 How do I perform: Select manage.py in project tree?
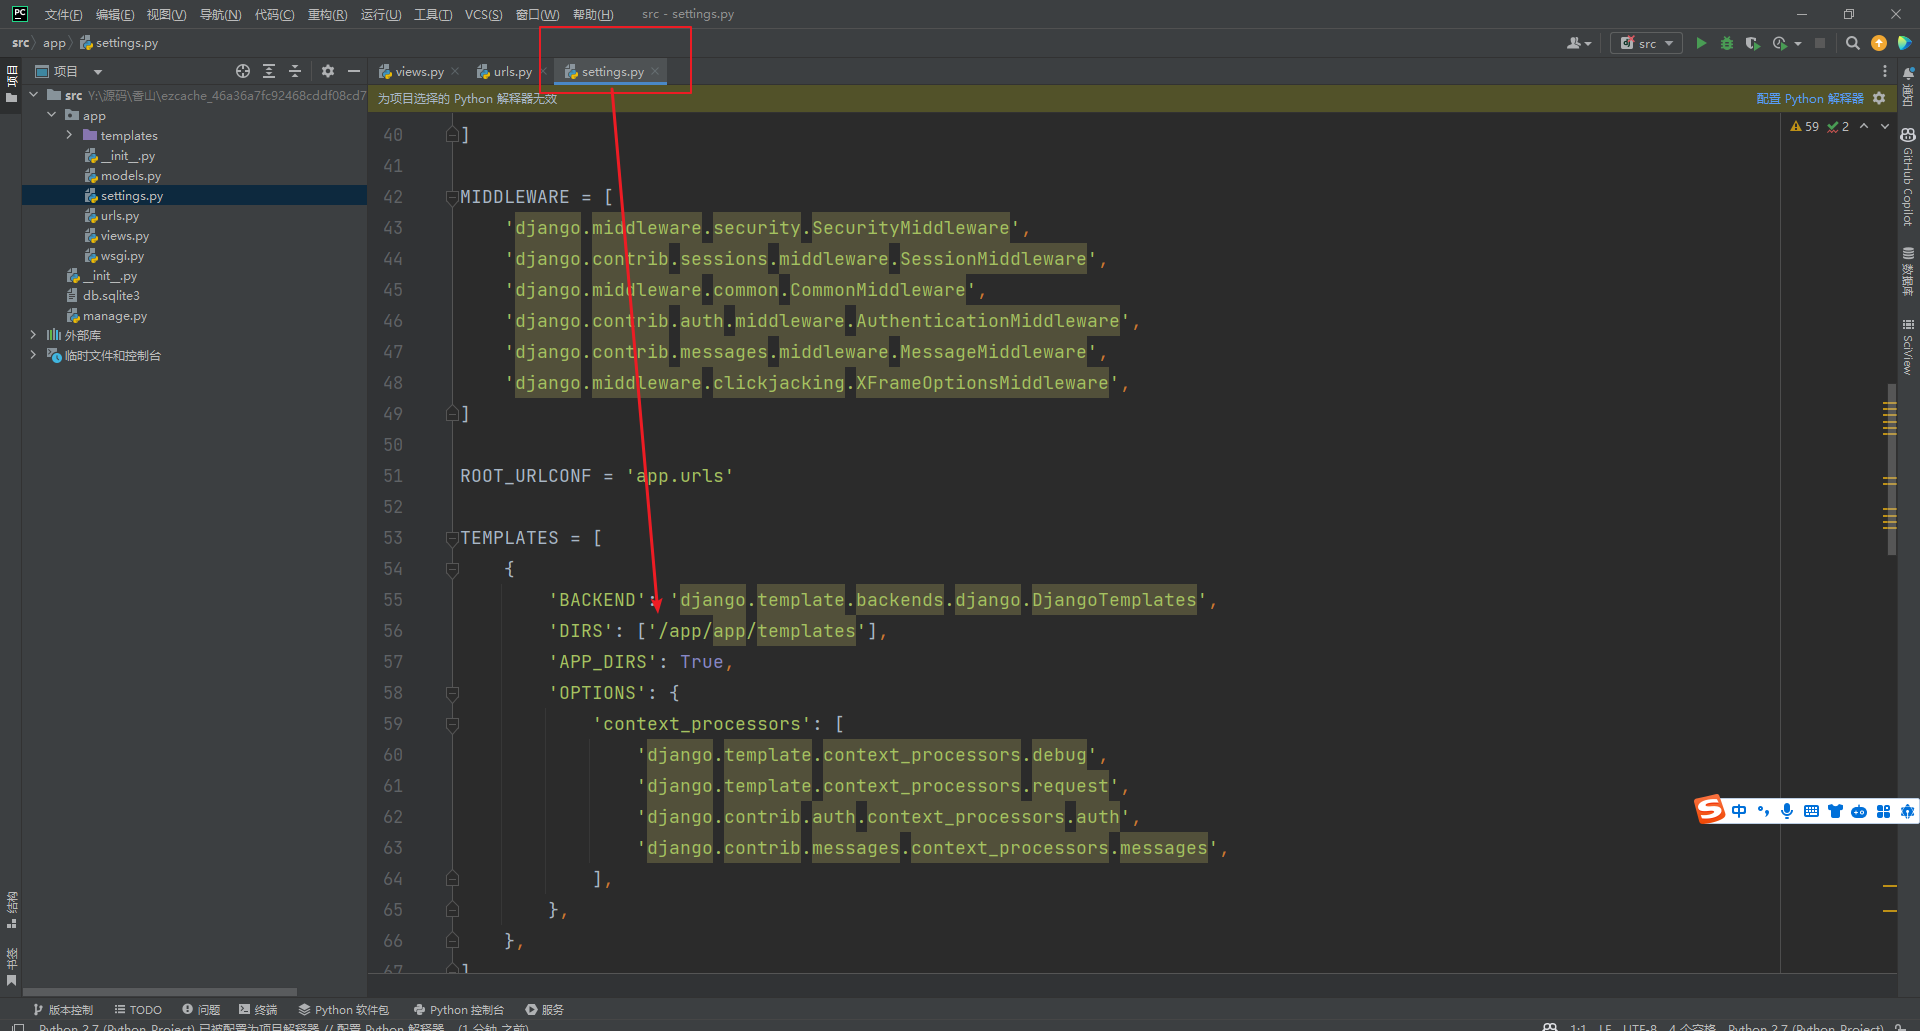[x=114, y=315]
